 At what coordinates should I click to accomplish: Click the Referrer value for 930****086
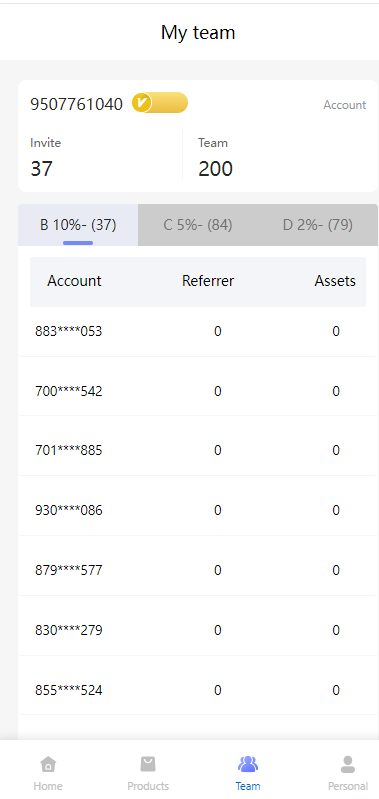(218, 510)
